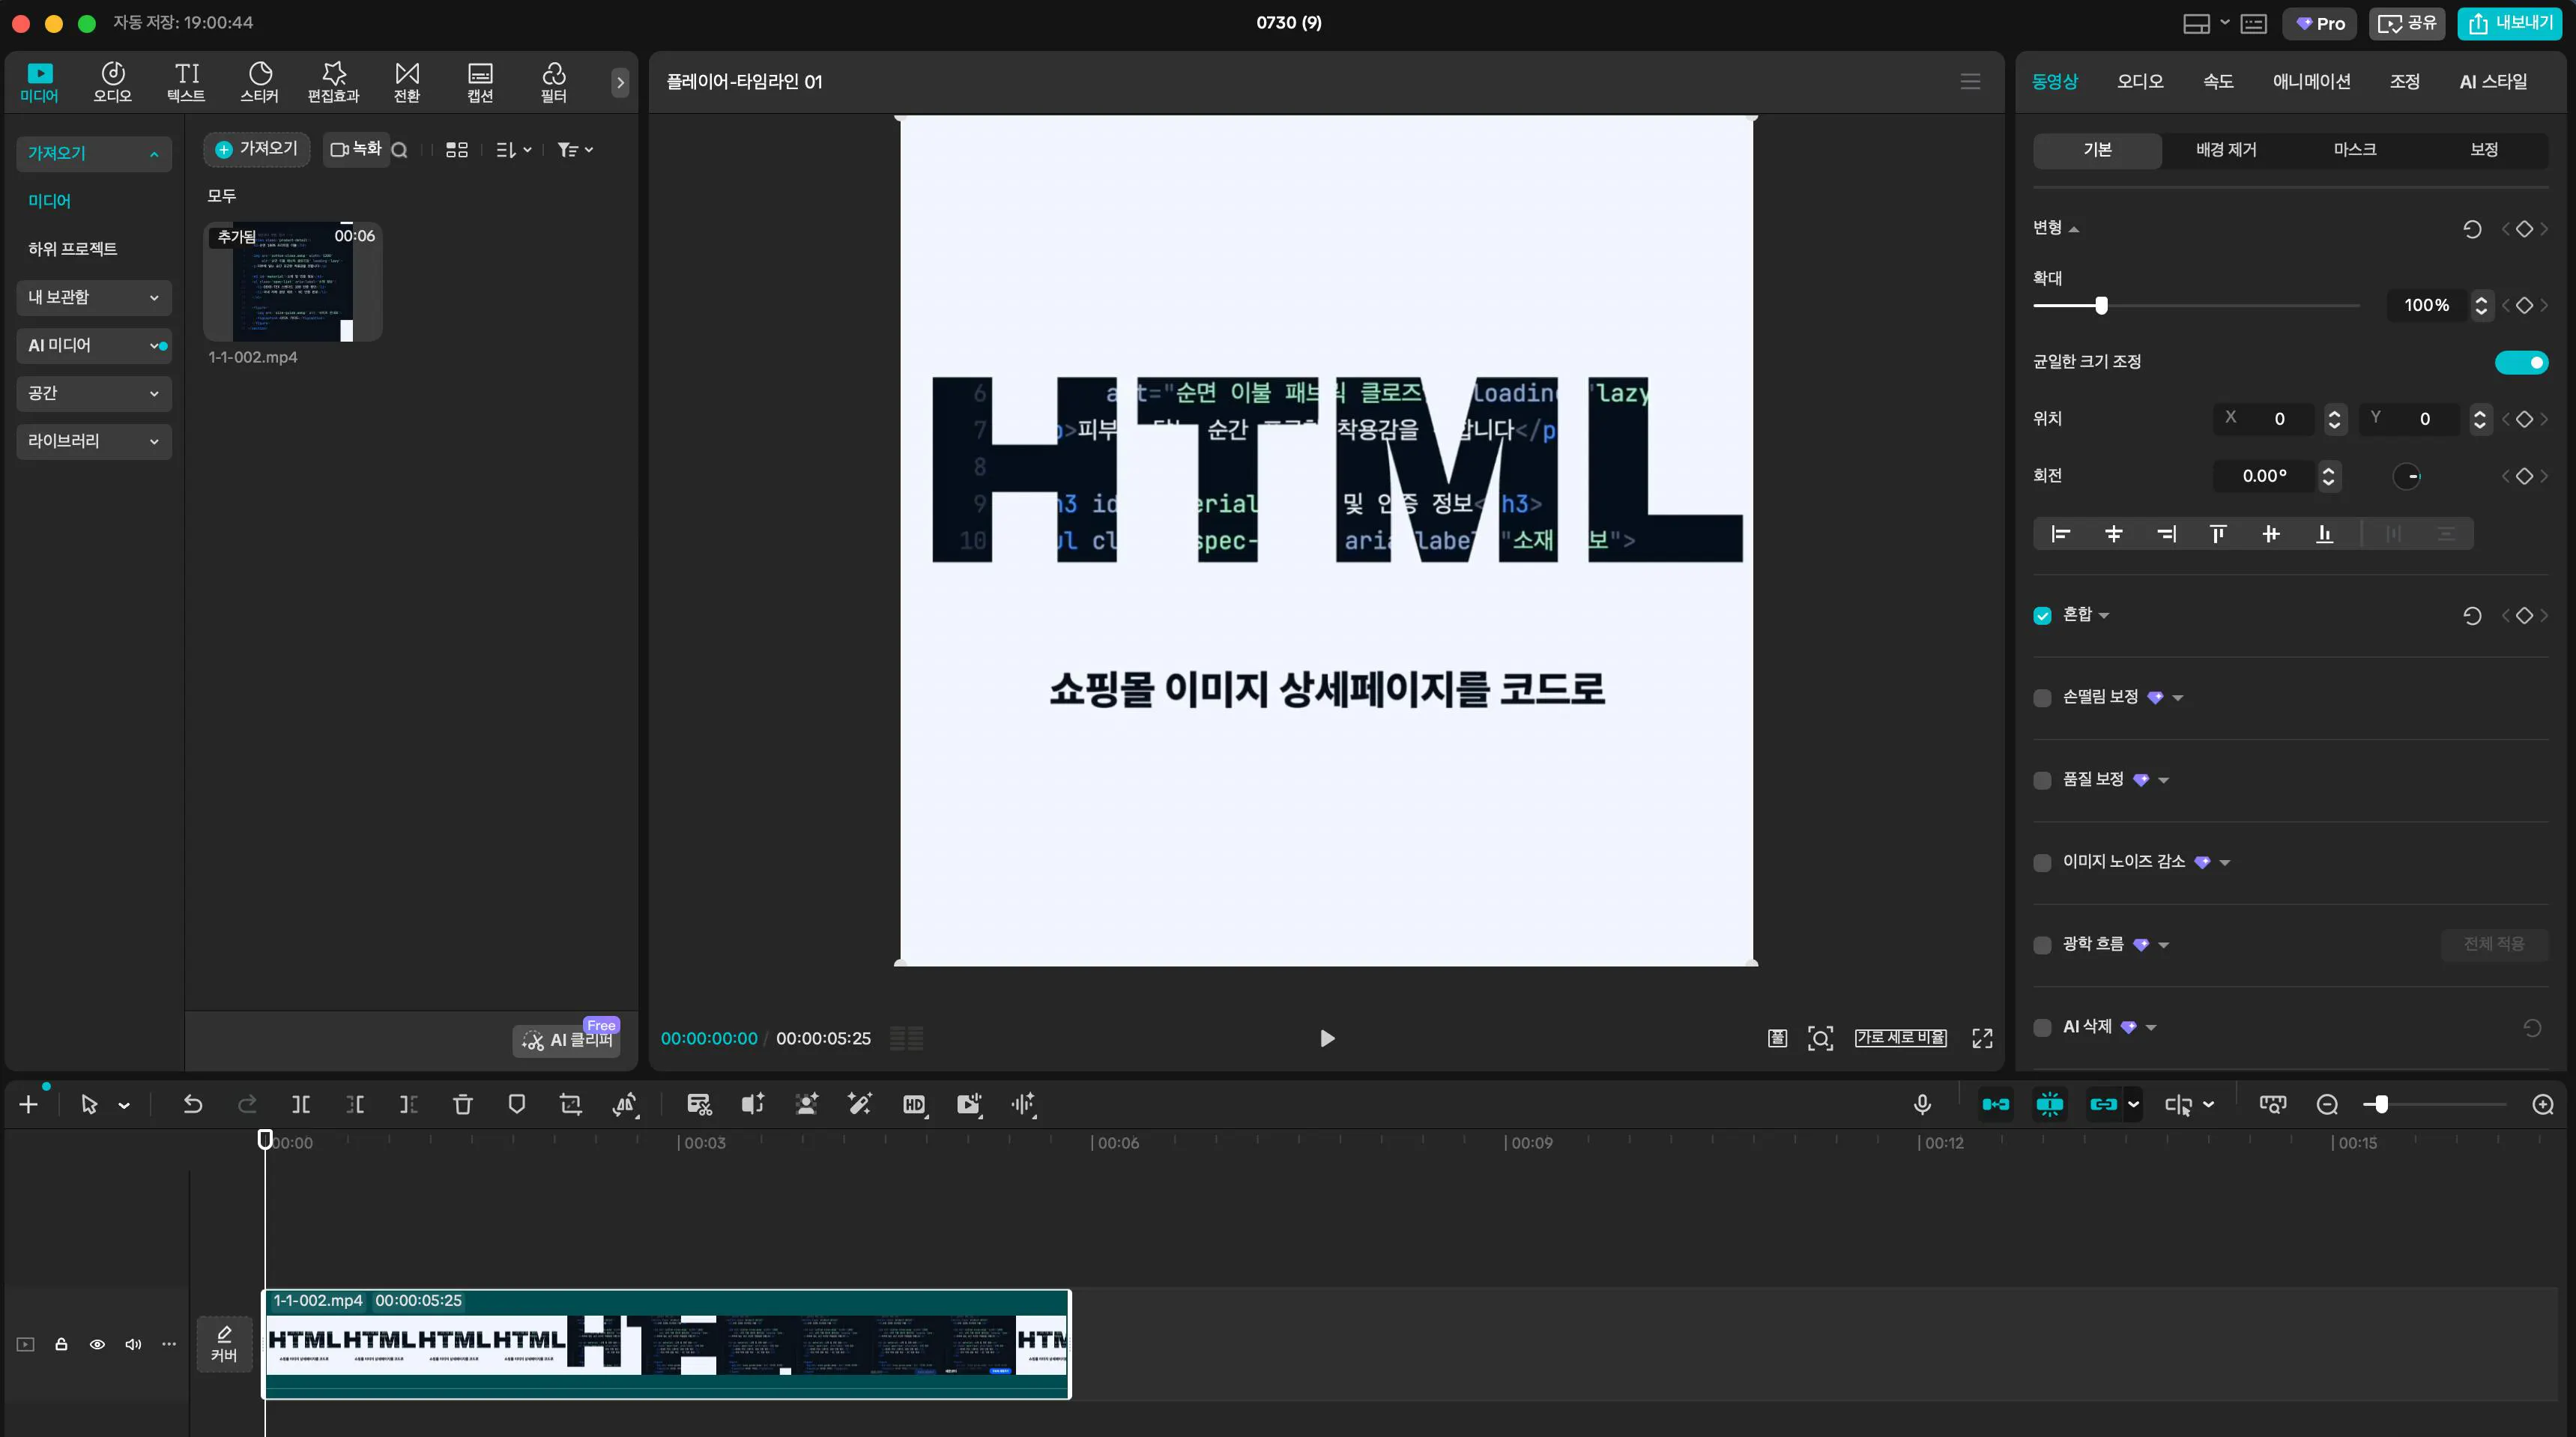Adjust the timeline zoom slider handle
The width and height of the screenshot is (2576, 1437).
click(x=2381, y=1104)
